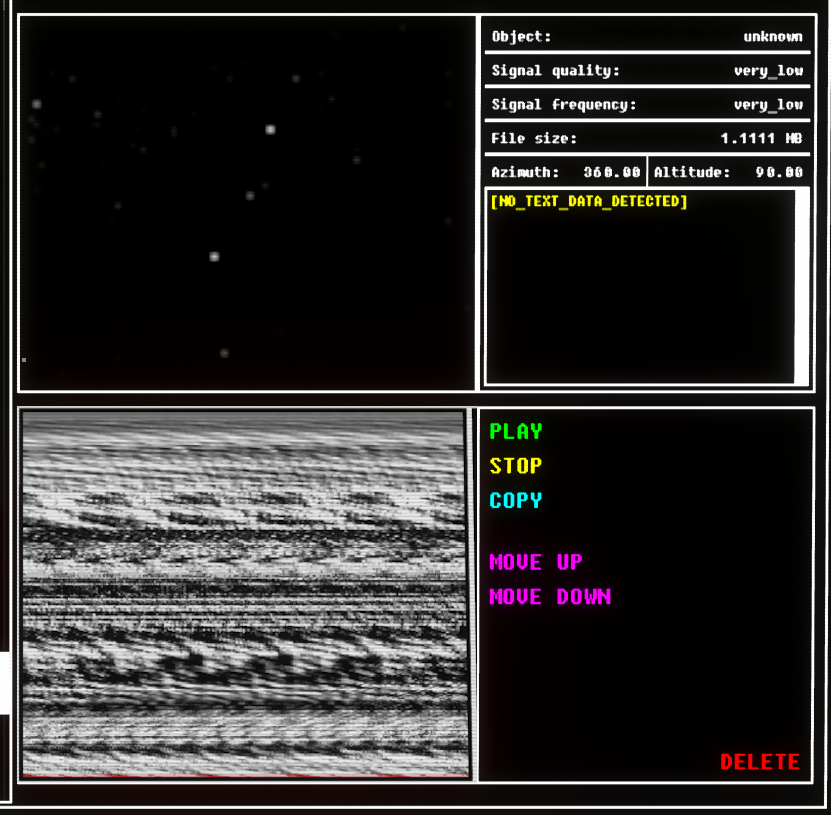Viewport: 831px width, 815px height.
Task: Click the Object value "unknown"
Action: point(772,37)
